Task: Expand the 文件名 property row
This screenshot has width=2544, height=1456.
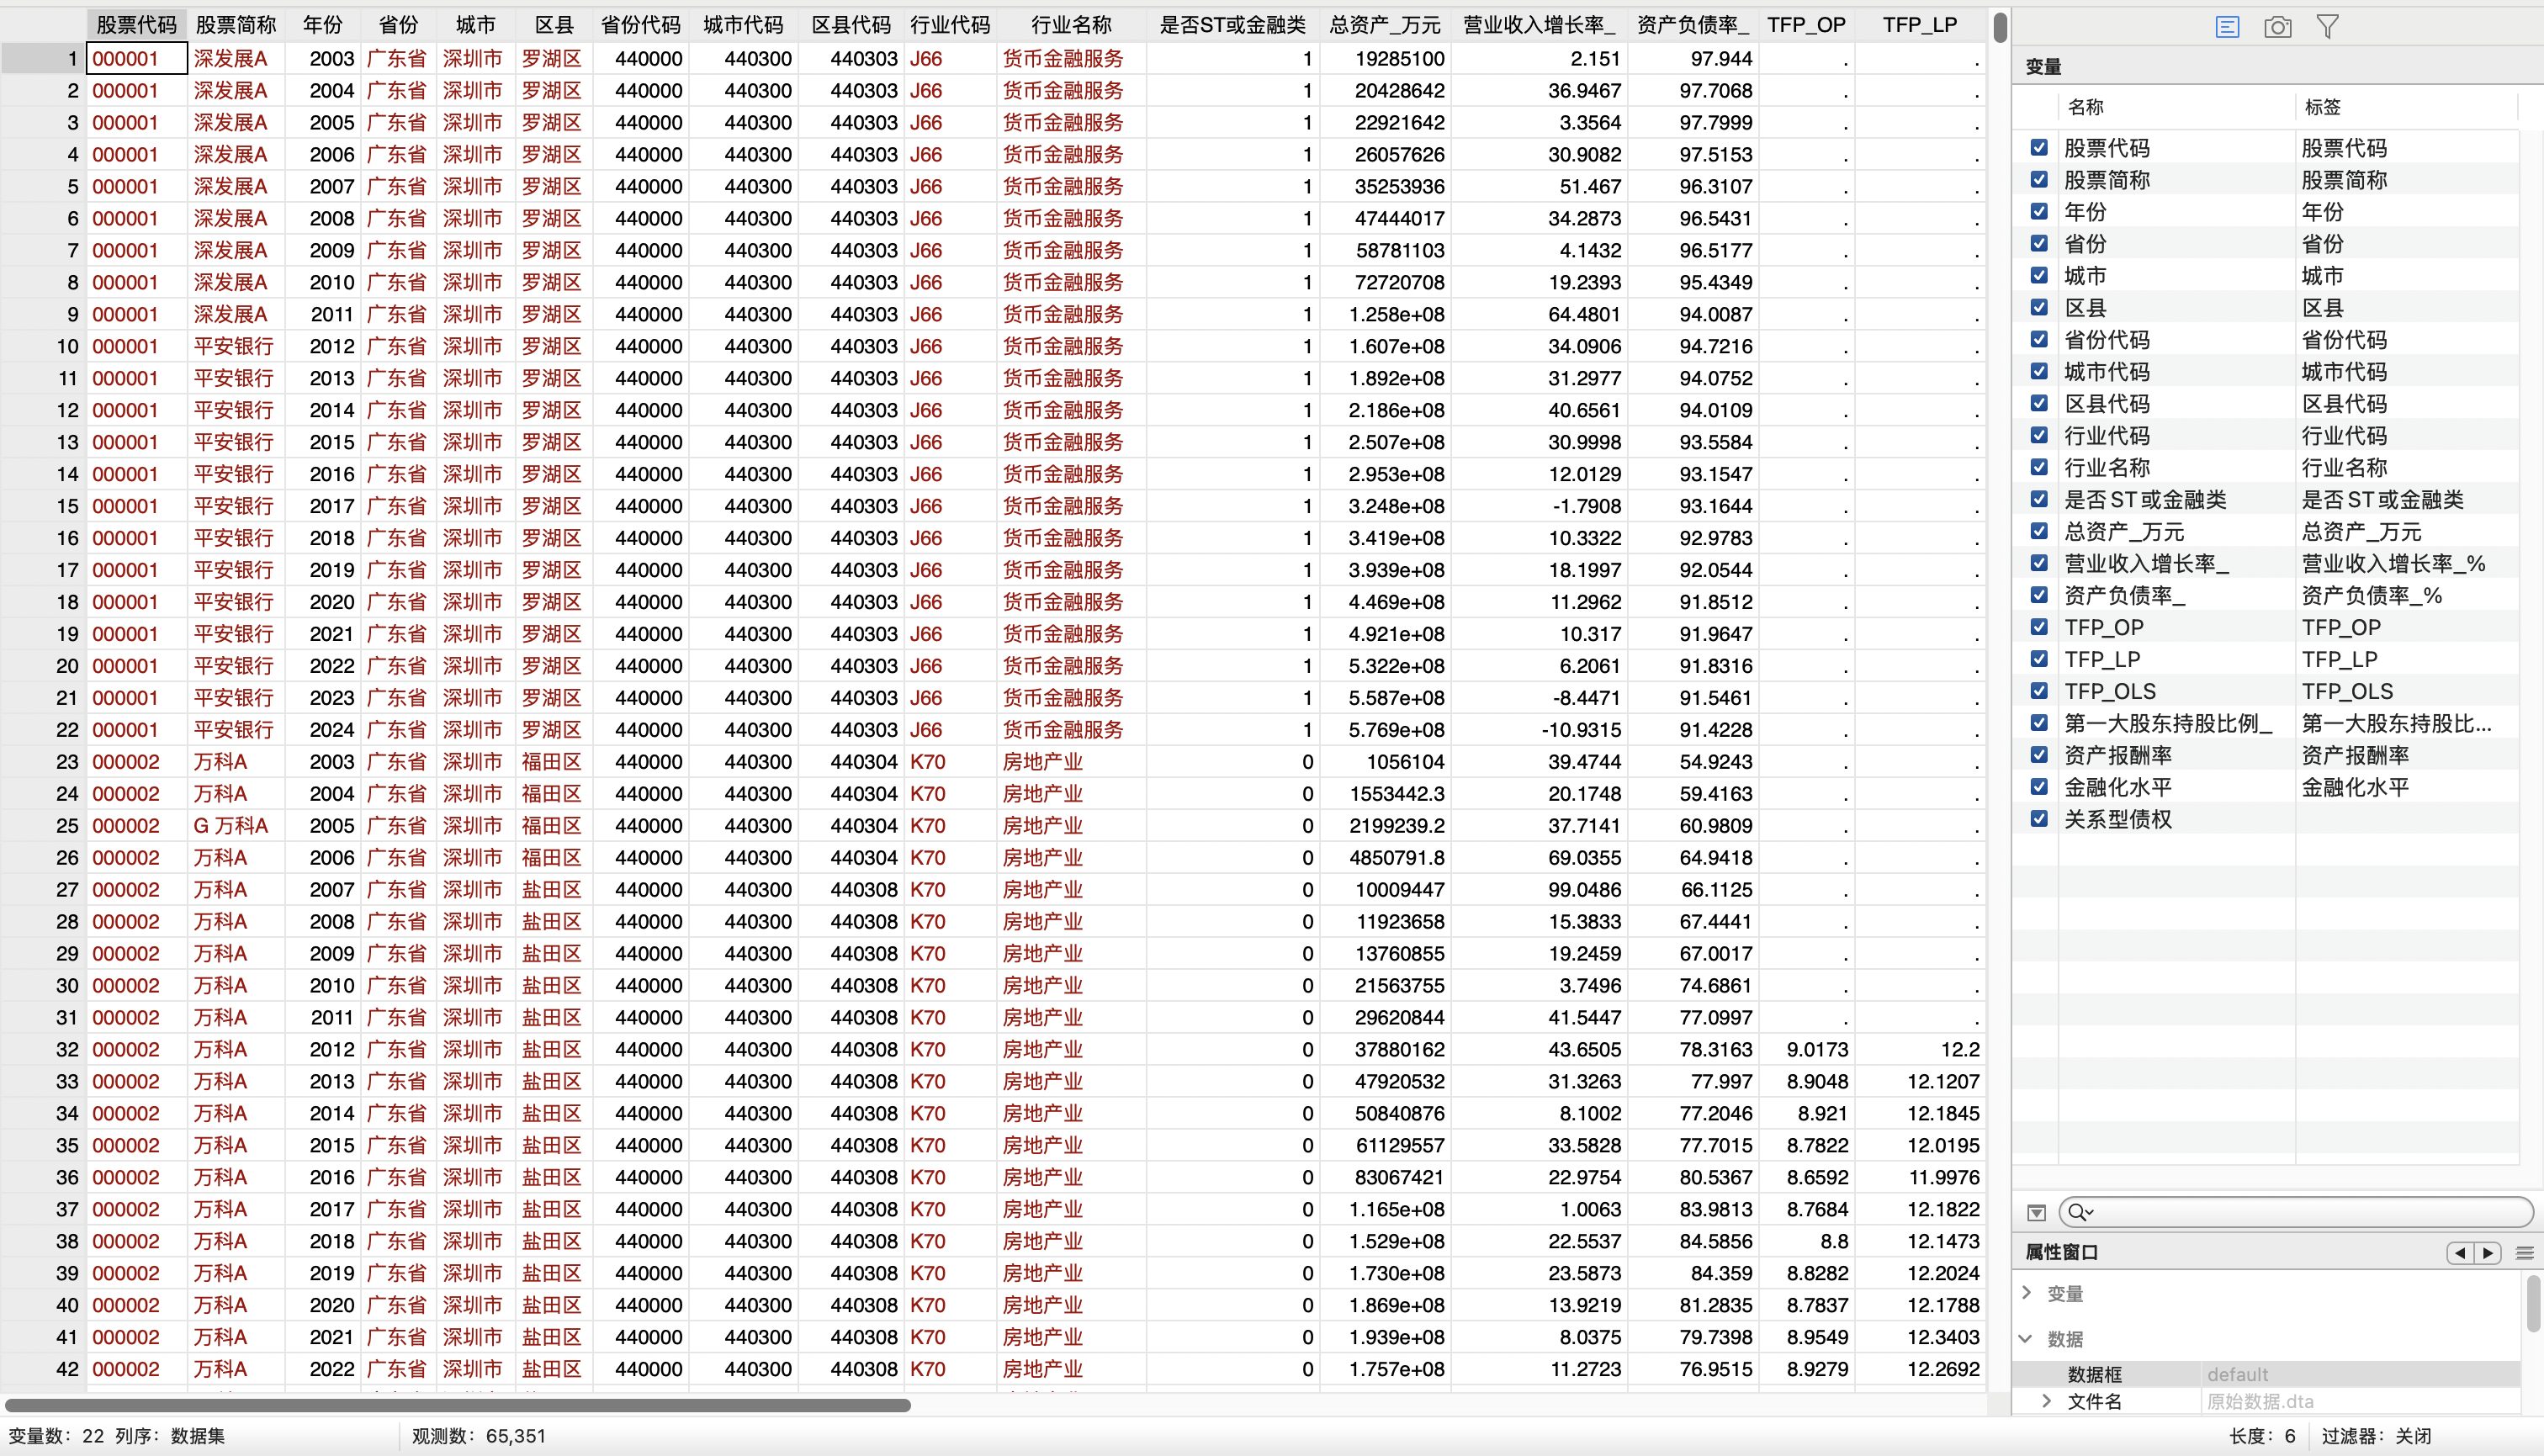Action: pos(2046,1401)
